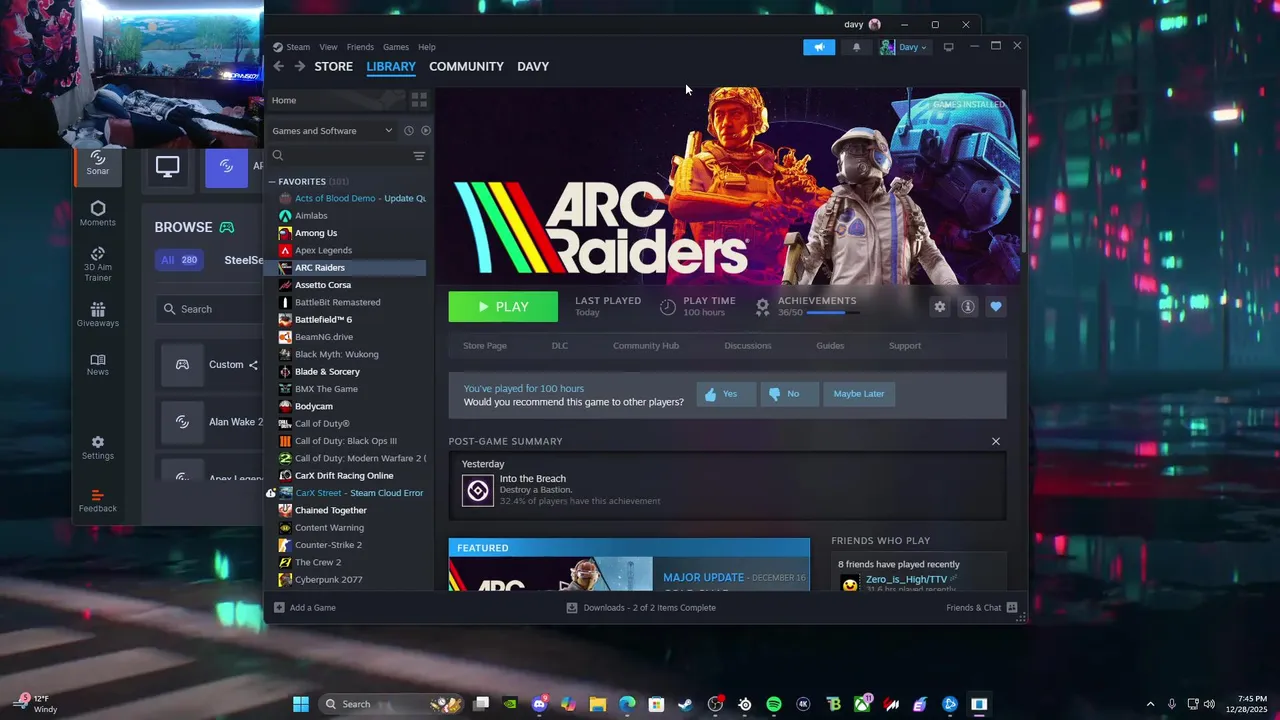Go forward with Steam's forward arrow
The width and height of the screenshot is (1280, 720).
299,66
